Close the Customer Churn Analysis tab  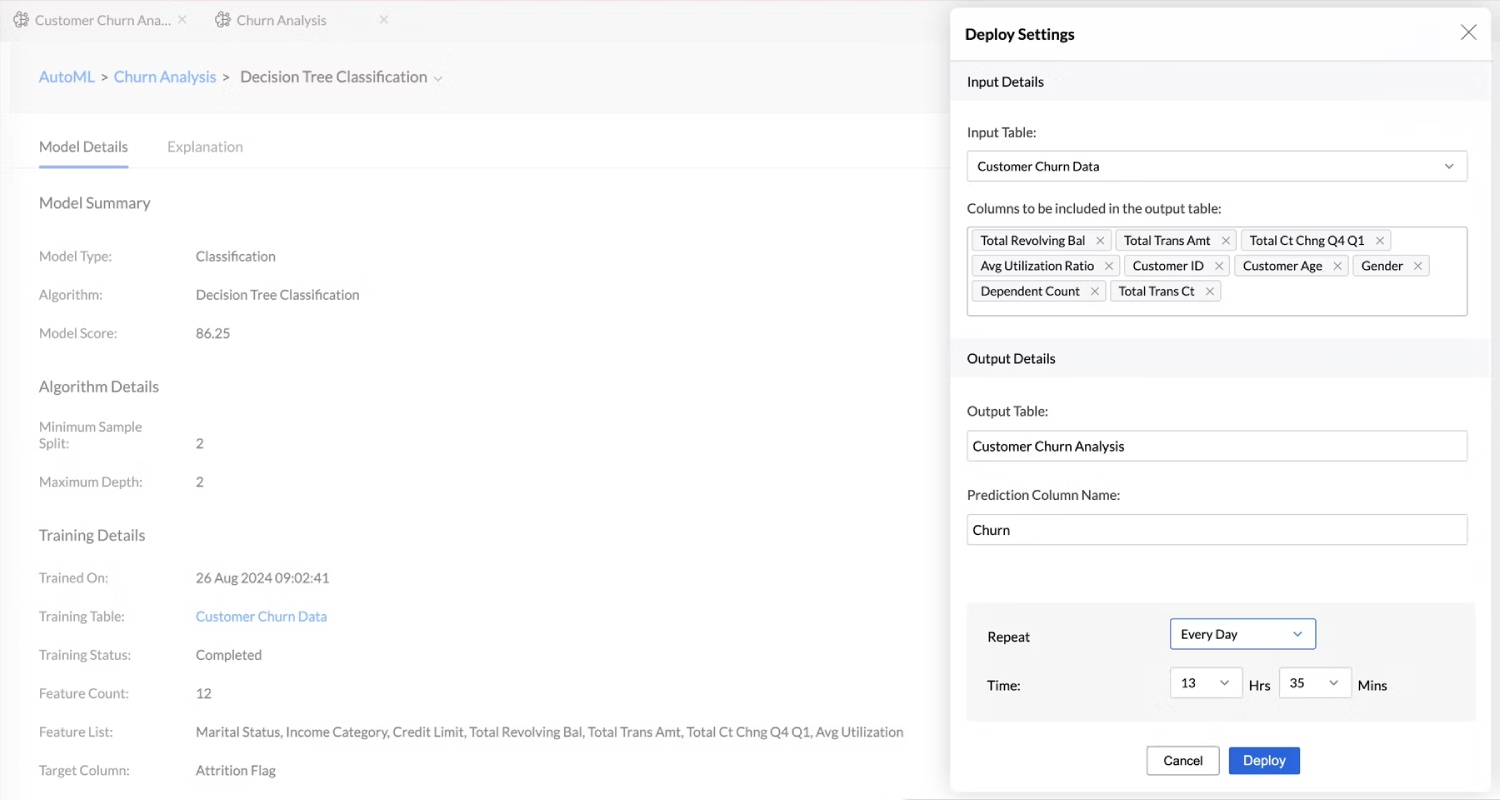coord(182,19)
